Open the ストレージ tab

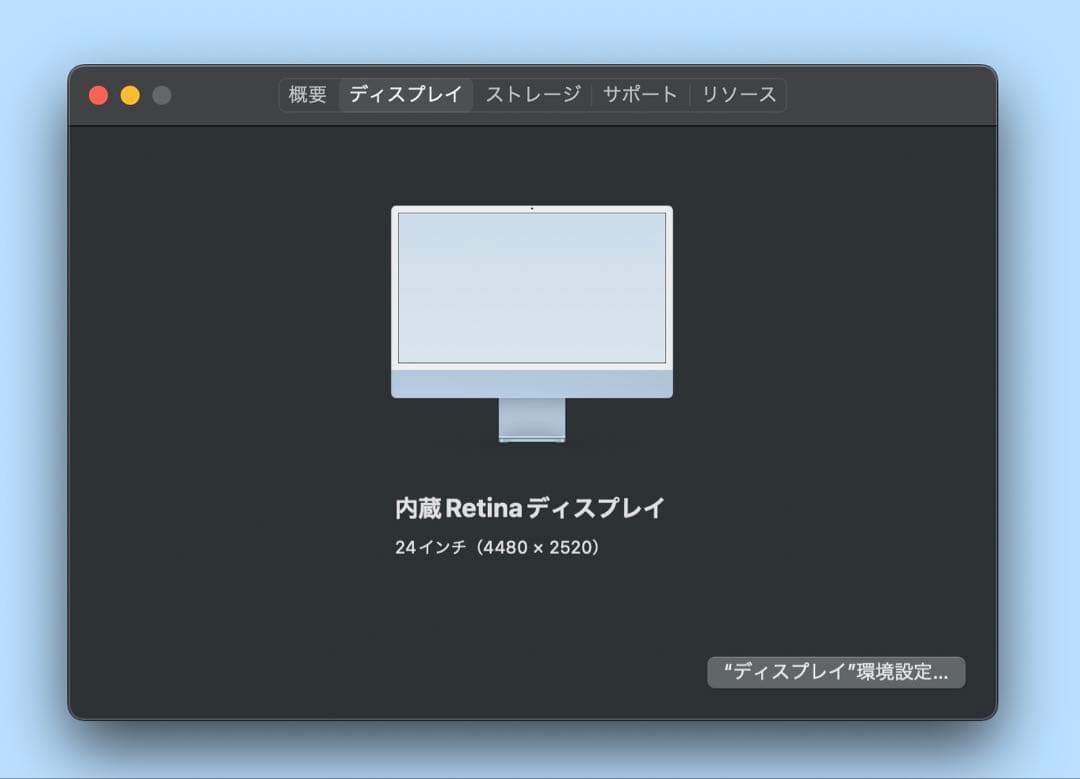[x=533, y=94]
